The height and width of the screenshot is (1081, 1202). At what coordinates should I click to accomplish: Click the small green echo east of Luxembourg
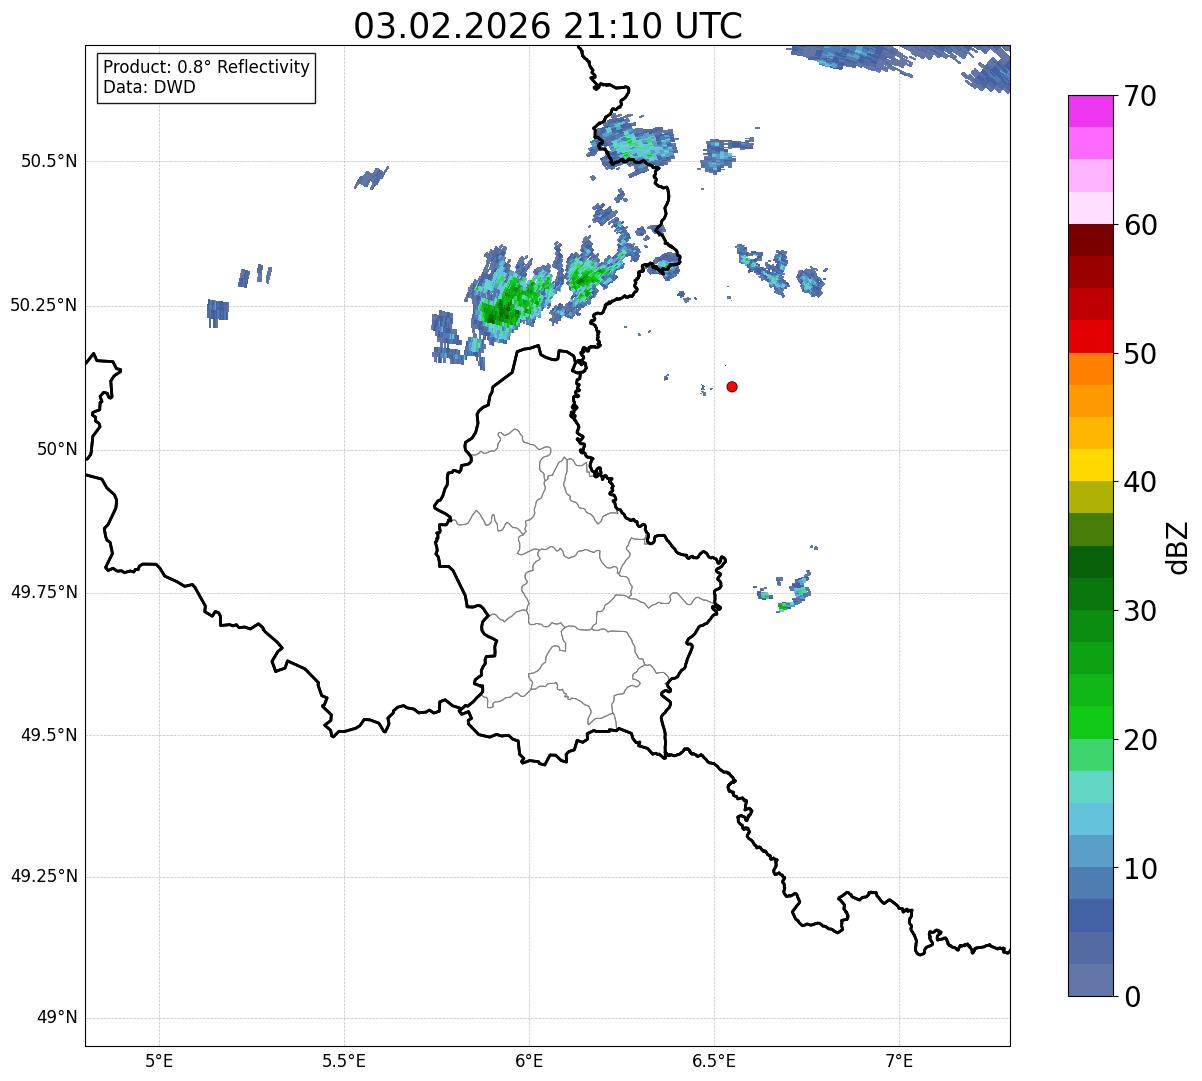click(783, 606)
